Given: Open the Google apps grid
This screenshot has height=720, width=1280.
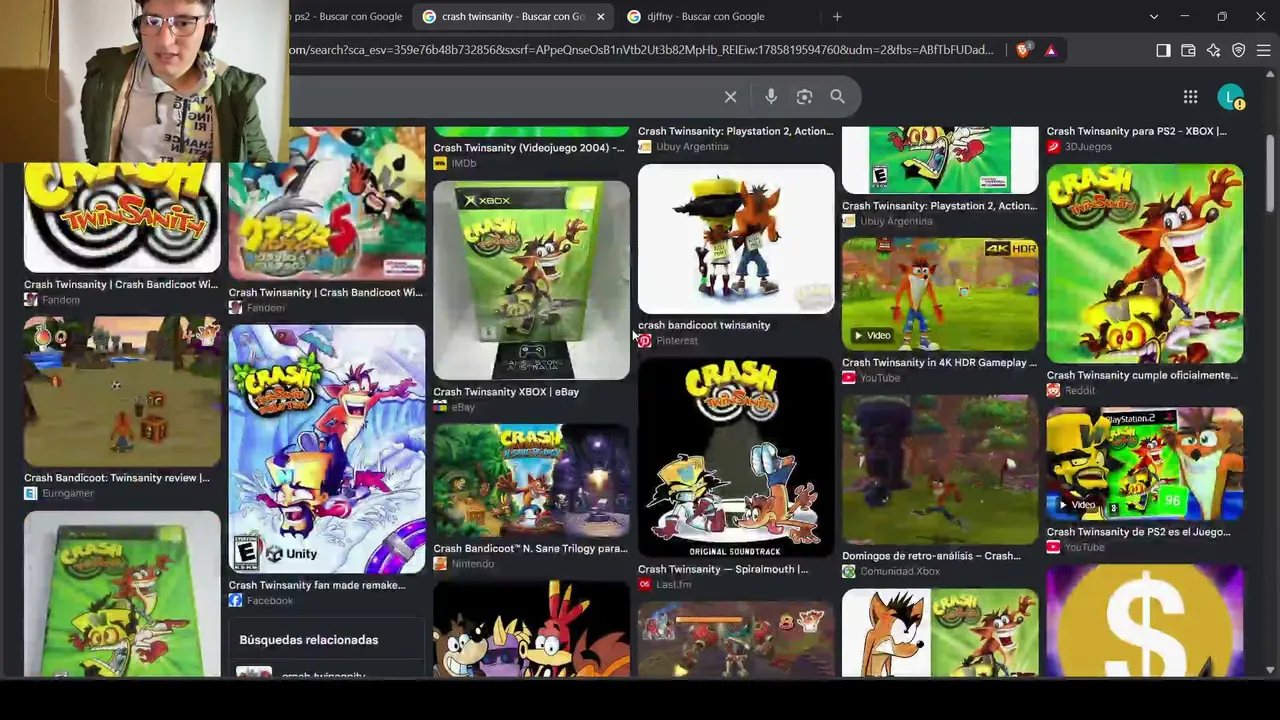Looking at the screenshot, I should (1190, 97).
